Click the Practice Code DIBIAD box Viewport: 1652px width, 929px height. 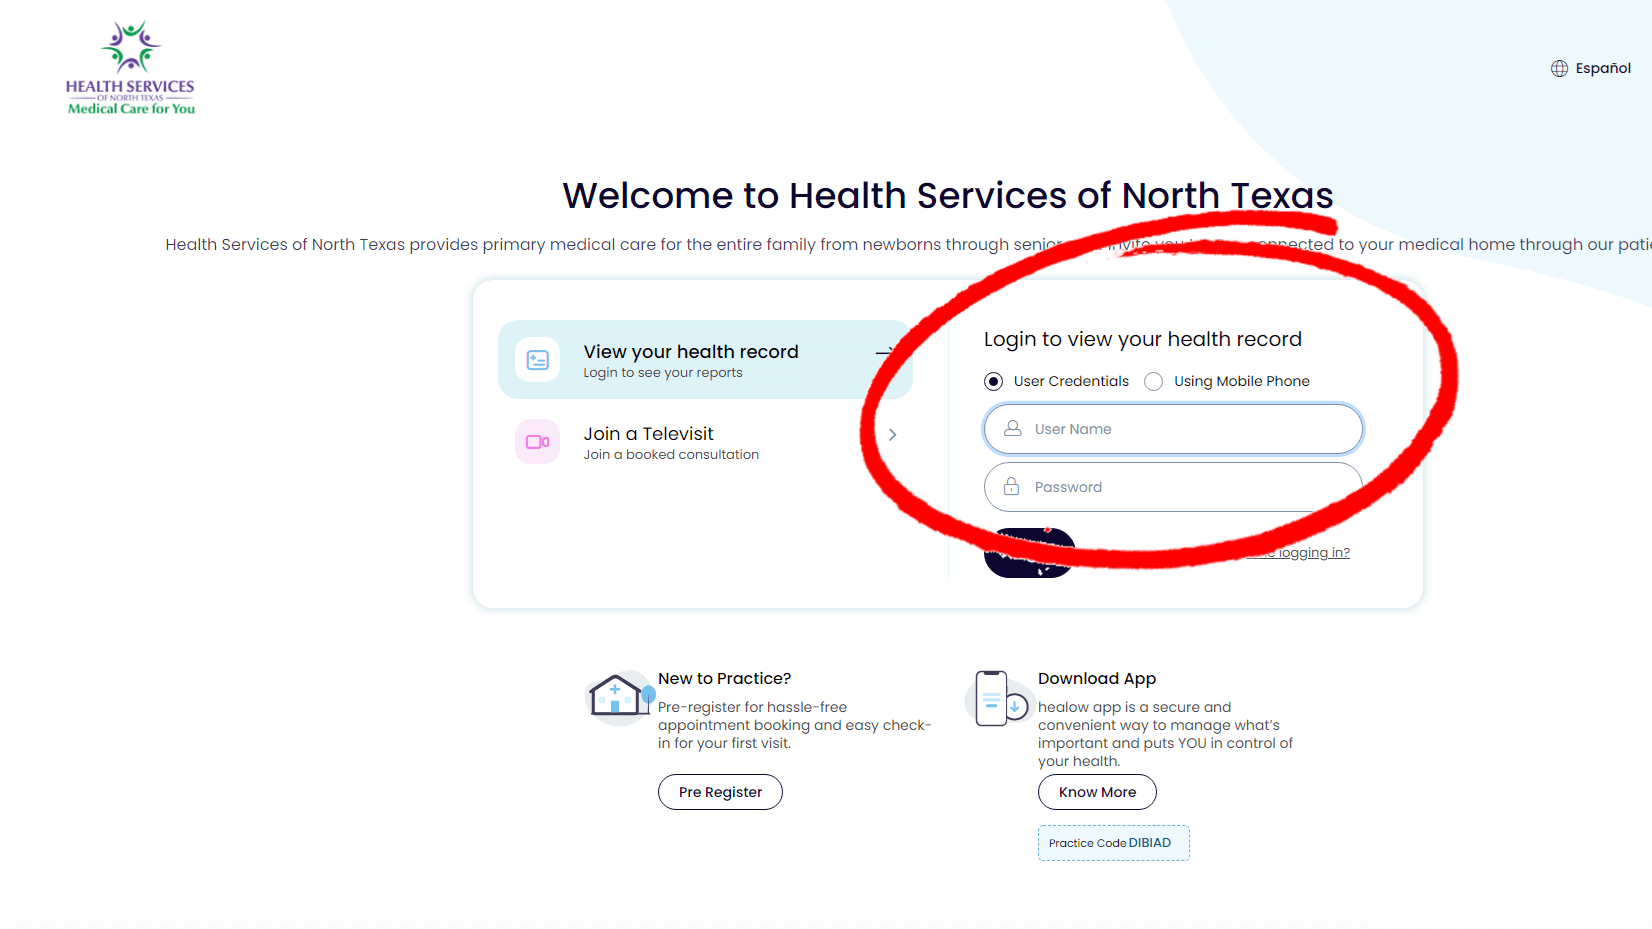point(1113,842)
